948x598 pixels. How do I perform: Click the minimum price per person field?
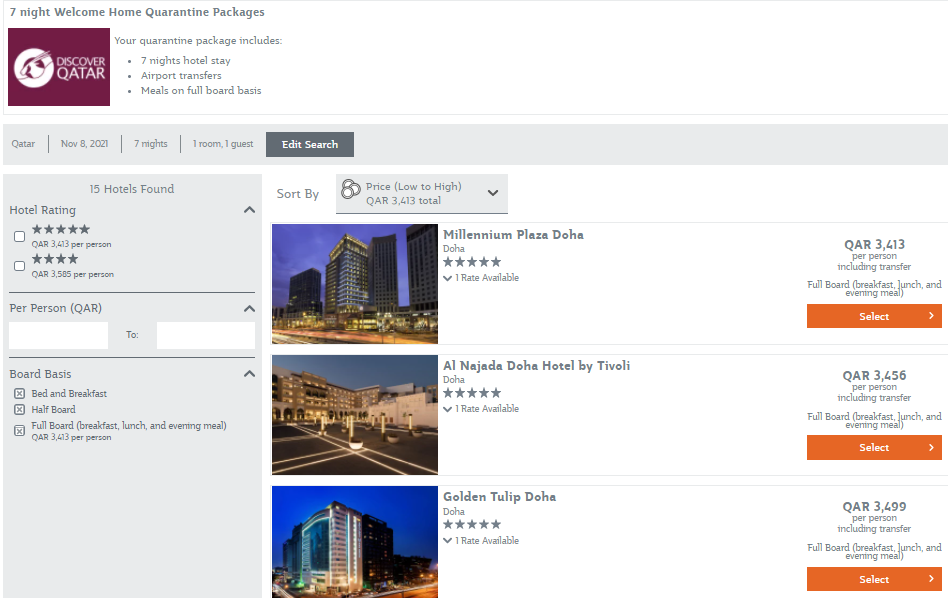click(59, 335)
